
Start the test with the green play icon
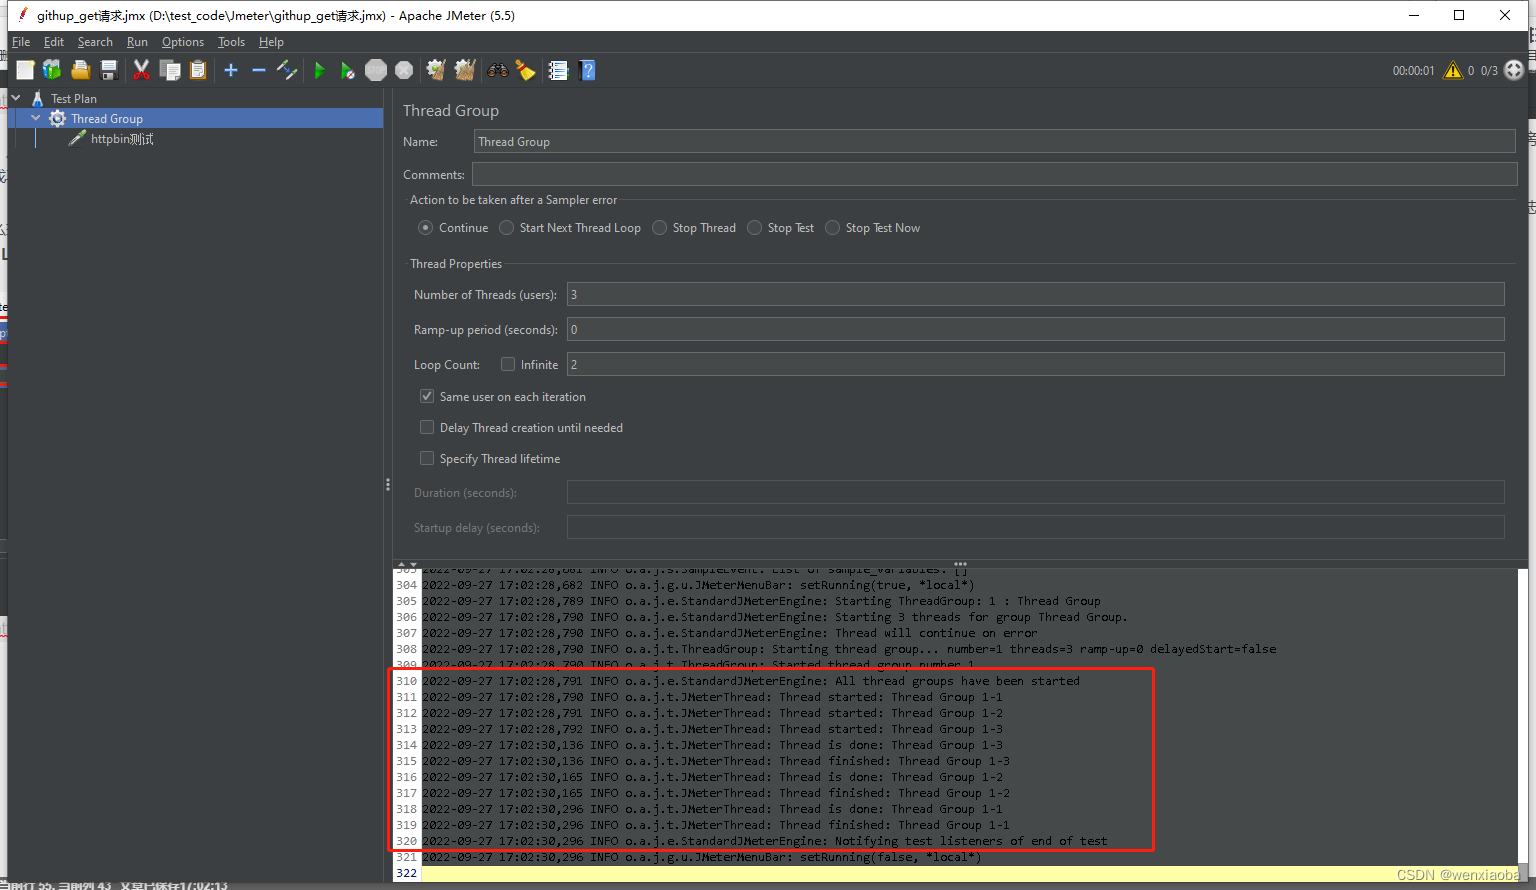point(320,70)
